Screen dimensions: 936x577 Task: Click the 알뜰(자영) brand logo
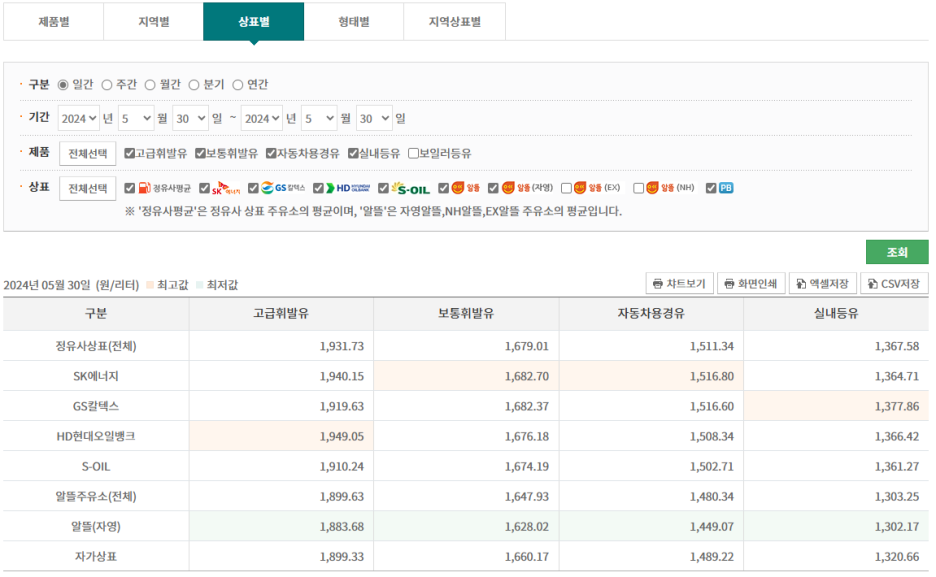pos(527,188)
